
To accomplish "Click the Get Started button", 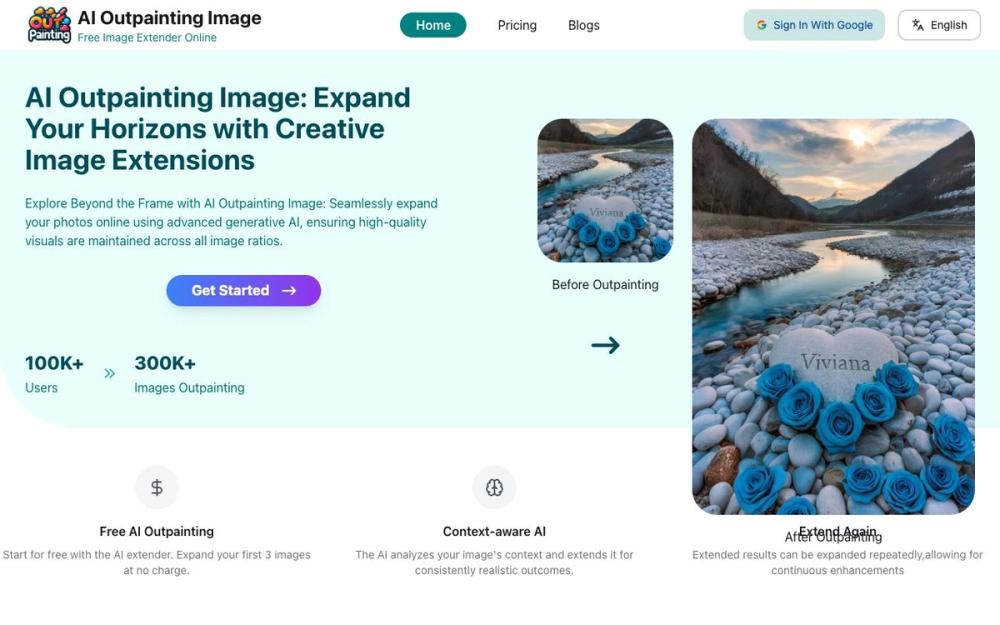I will pos(243,290).
